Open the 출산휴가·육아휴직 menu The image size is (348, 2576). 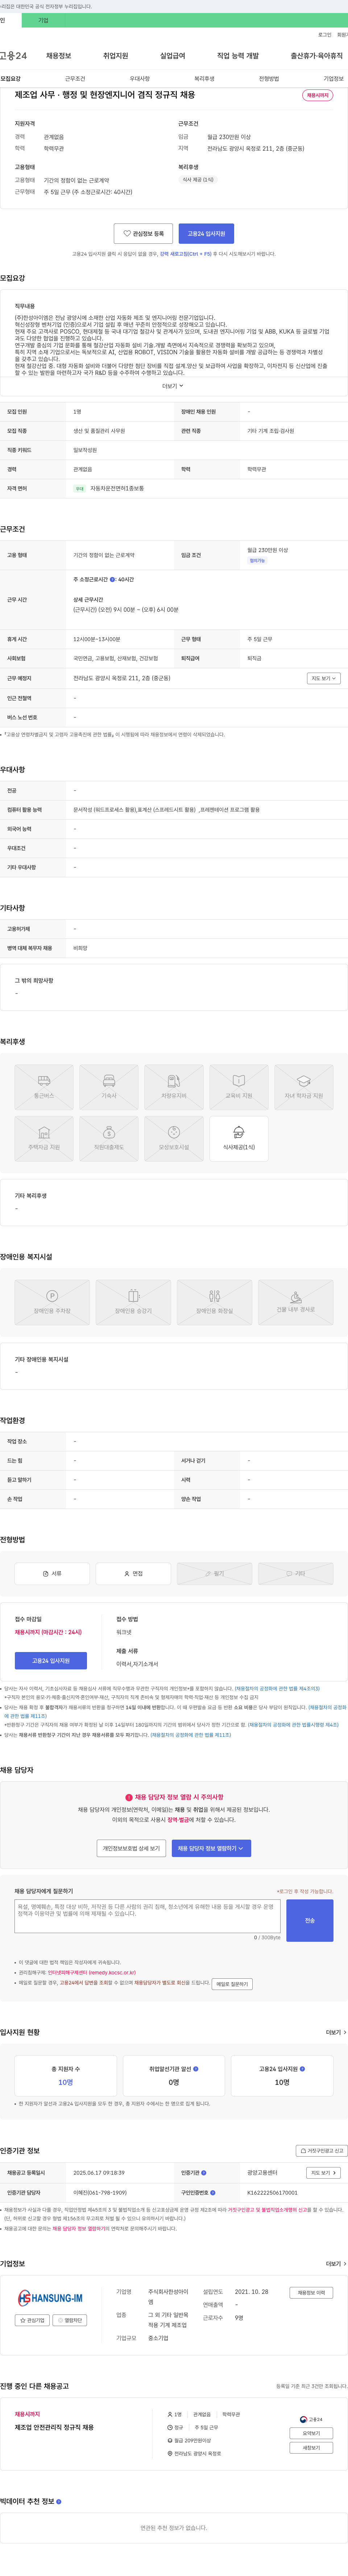point(317,56)
